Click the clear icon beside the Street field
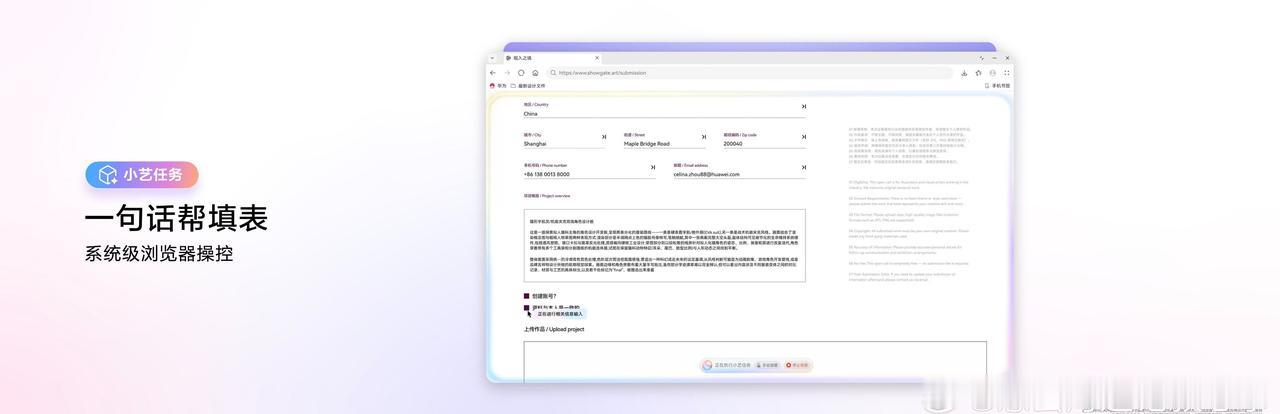The height and width of the screenshot is (414, 1280). pyautogui.click(x=704, y=136)
